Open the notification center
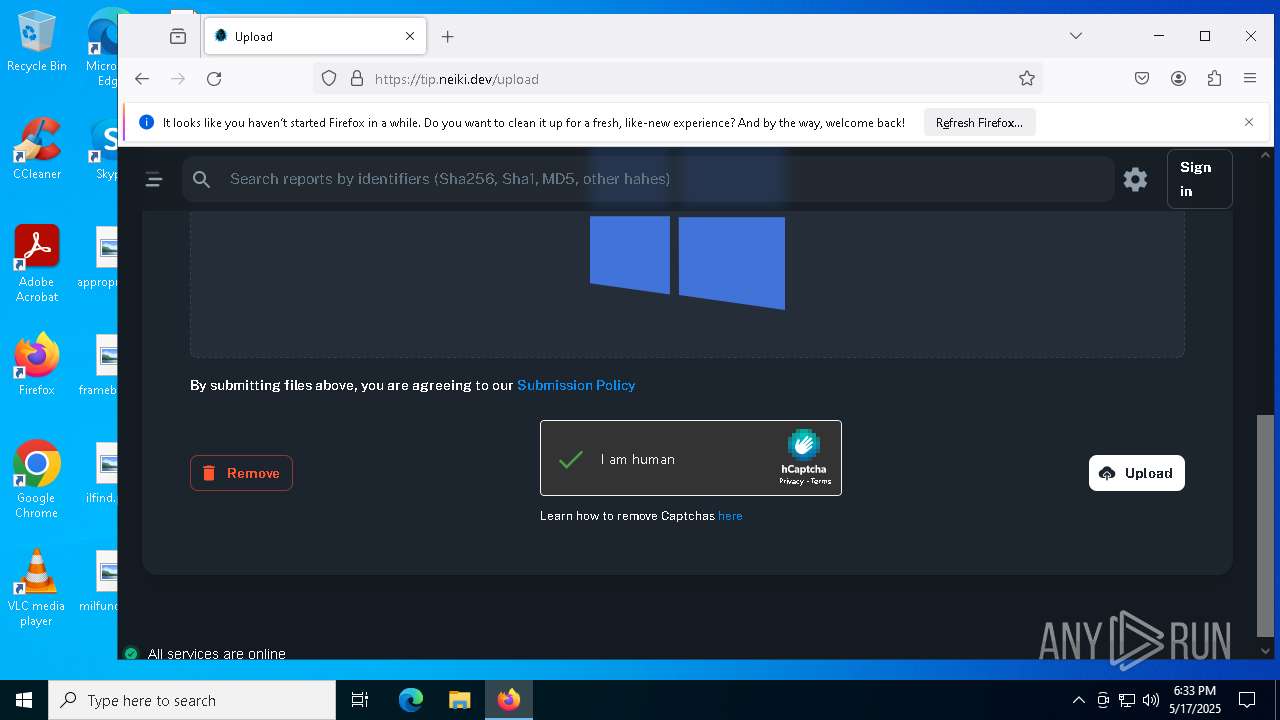Screen dimensions: 1280x720 [1247, 700]
